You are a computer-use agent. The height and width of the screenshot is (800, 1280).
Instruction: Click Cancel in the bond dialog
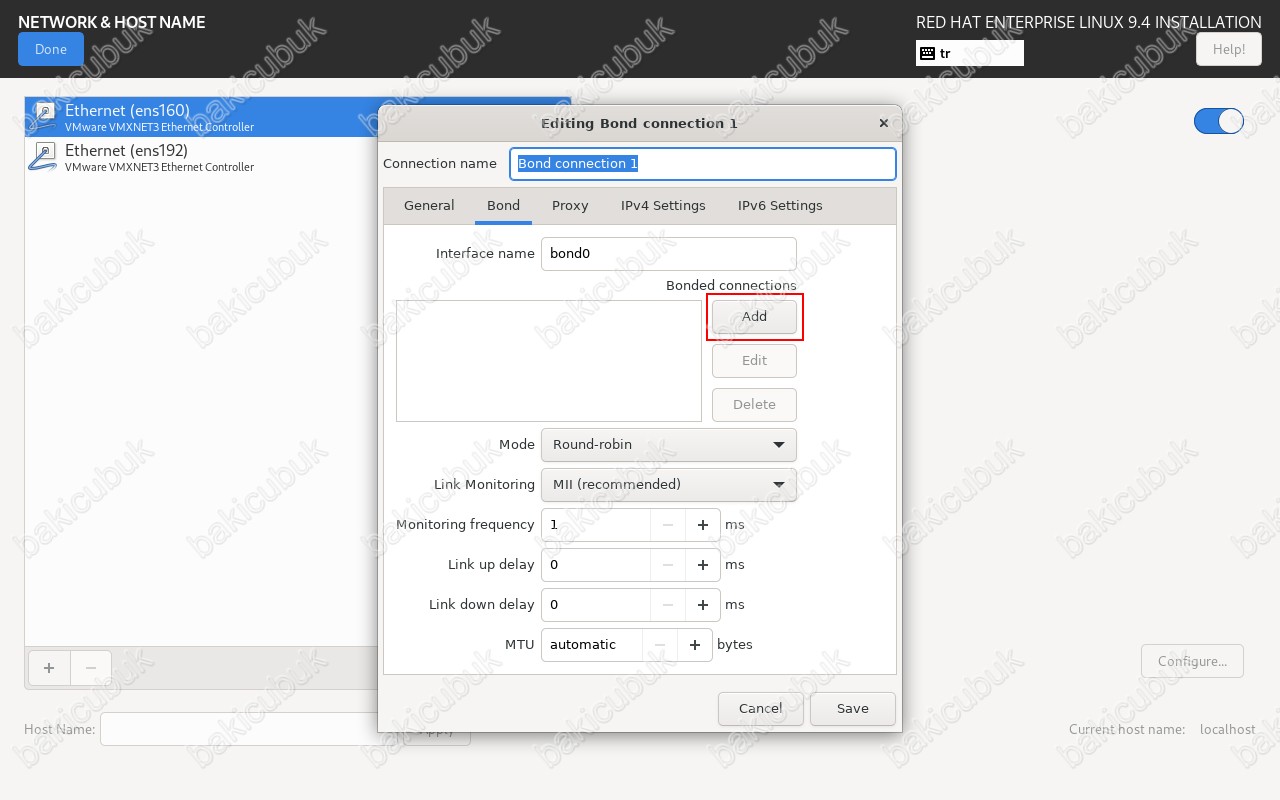pos(761,709)
